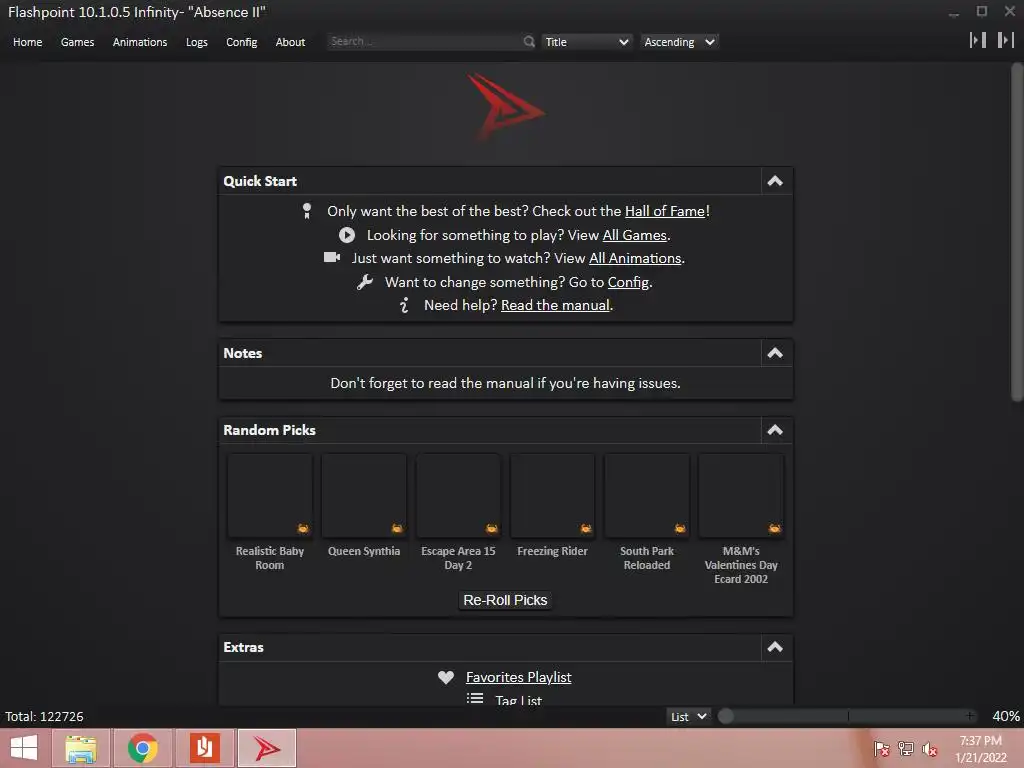Click the platform icon on Realistic Baby Room
Viewport: 1024px width, 768px height.
click(x=303, y=528)
